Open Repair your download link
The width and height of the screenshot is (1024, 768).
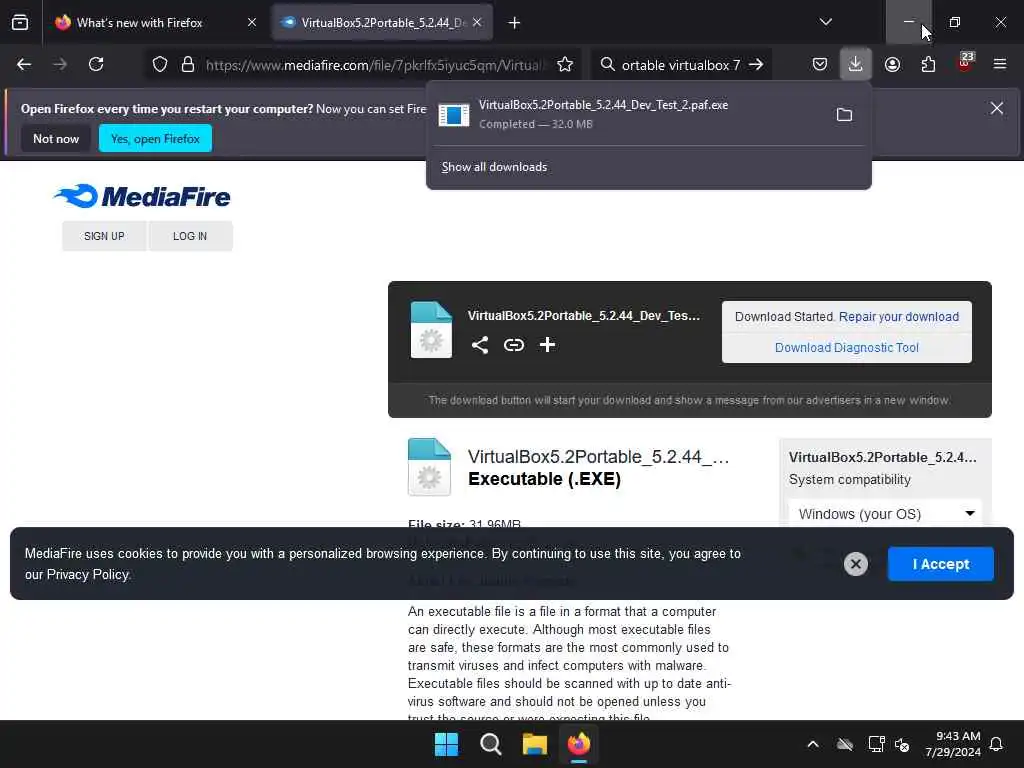899,317
